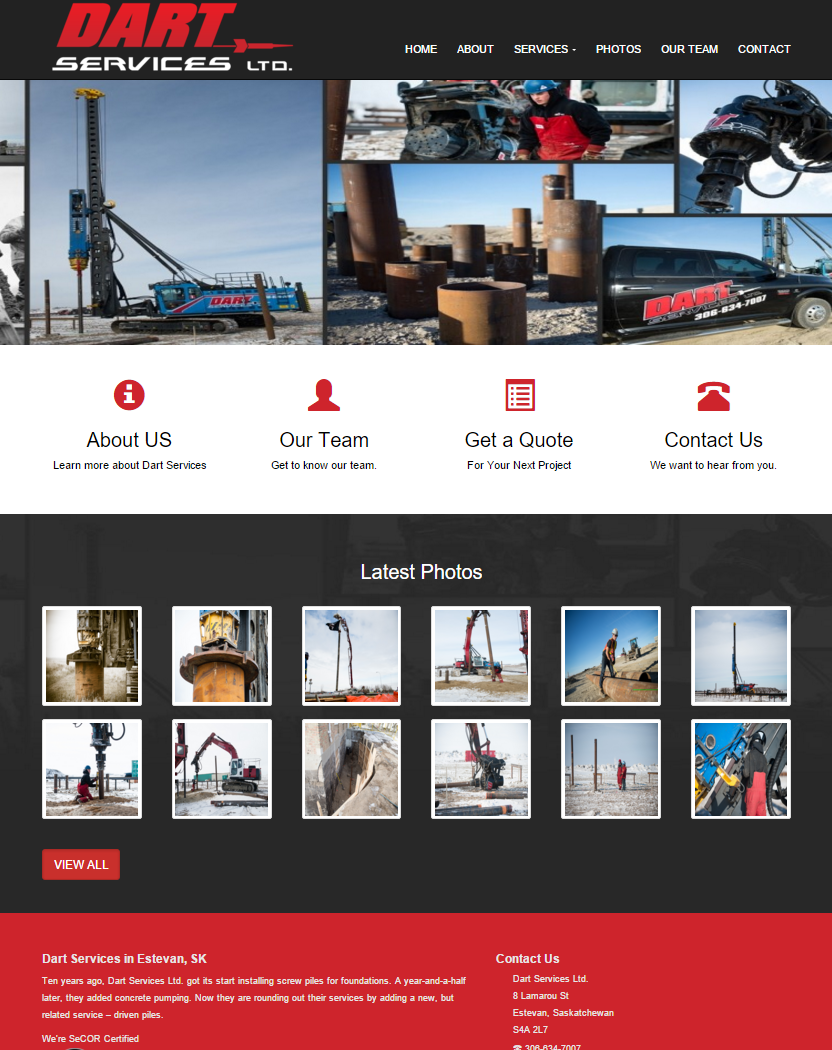Click the hero banner collage image
The width and height of the screenshot is (832, 1050).
[416, 212]
